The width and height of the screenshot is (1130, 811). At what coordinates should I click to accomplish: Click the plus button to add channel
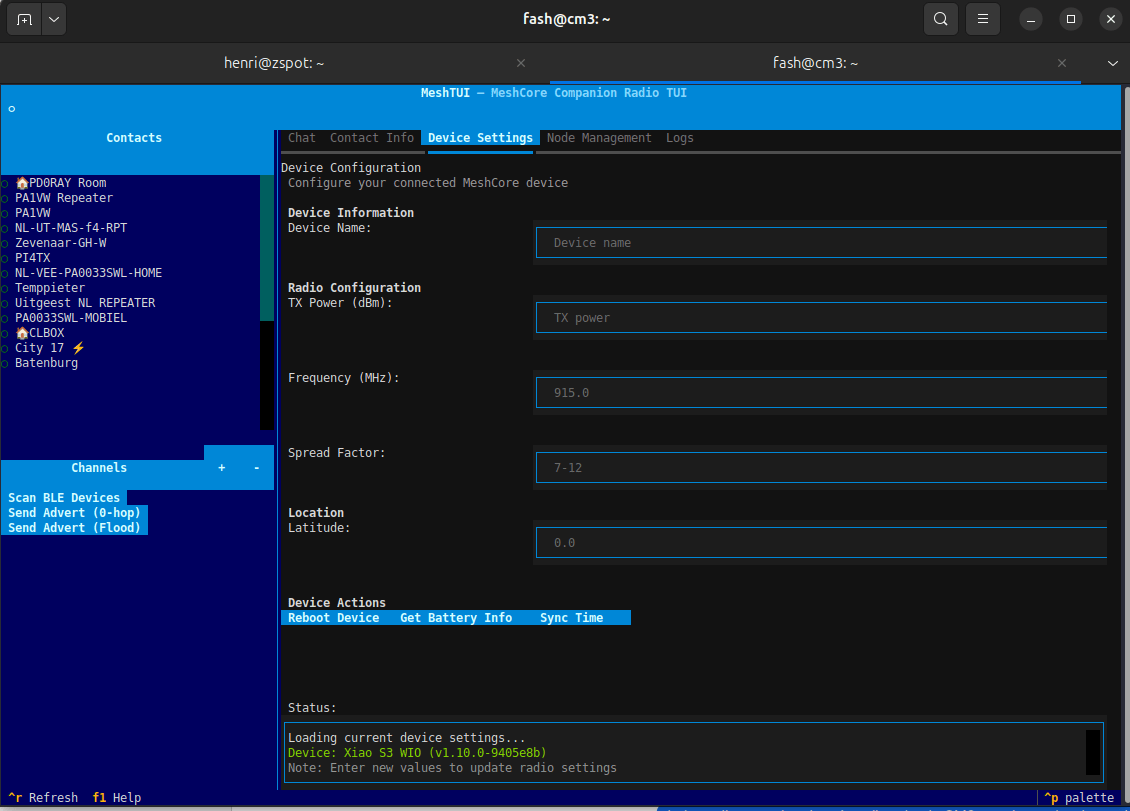pyautogui.click(x=221, y=468)
